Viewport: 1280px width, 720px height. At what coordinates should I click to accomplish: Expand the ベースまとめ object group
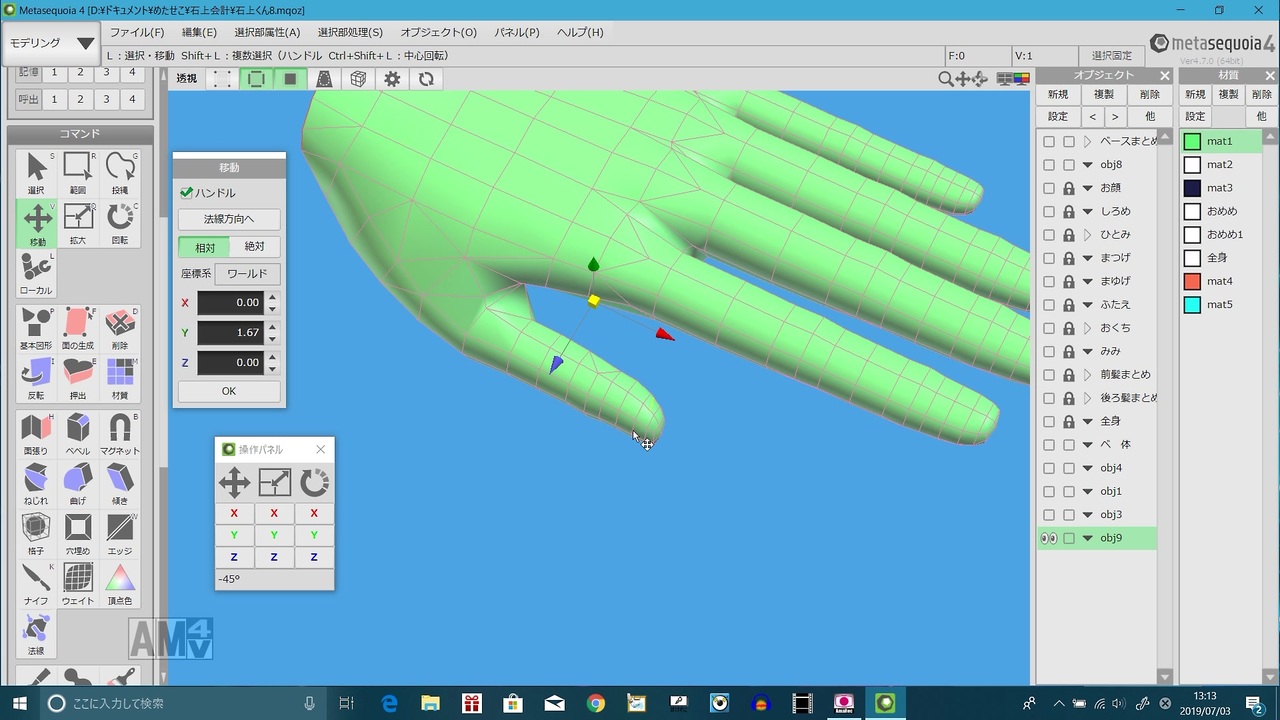(1088, 142)
